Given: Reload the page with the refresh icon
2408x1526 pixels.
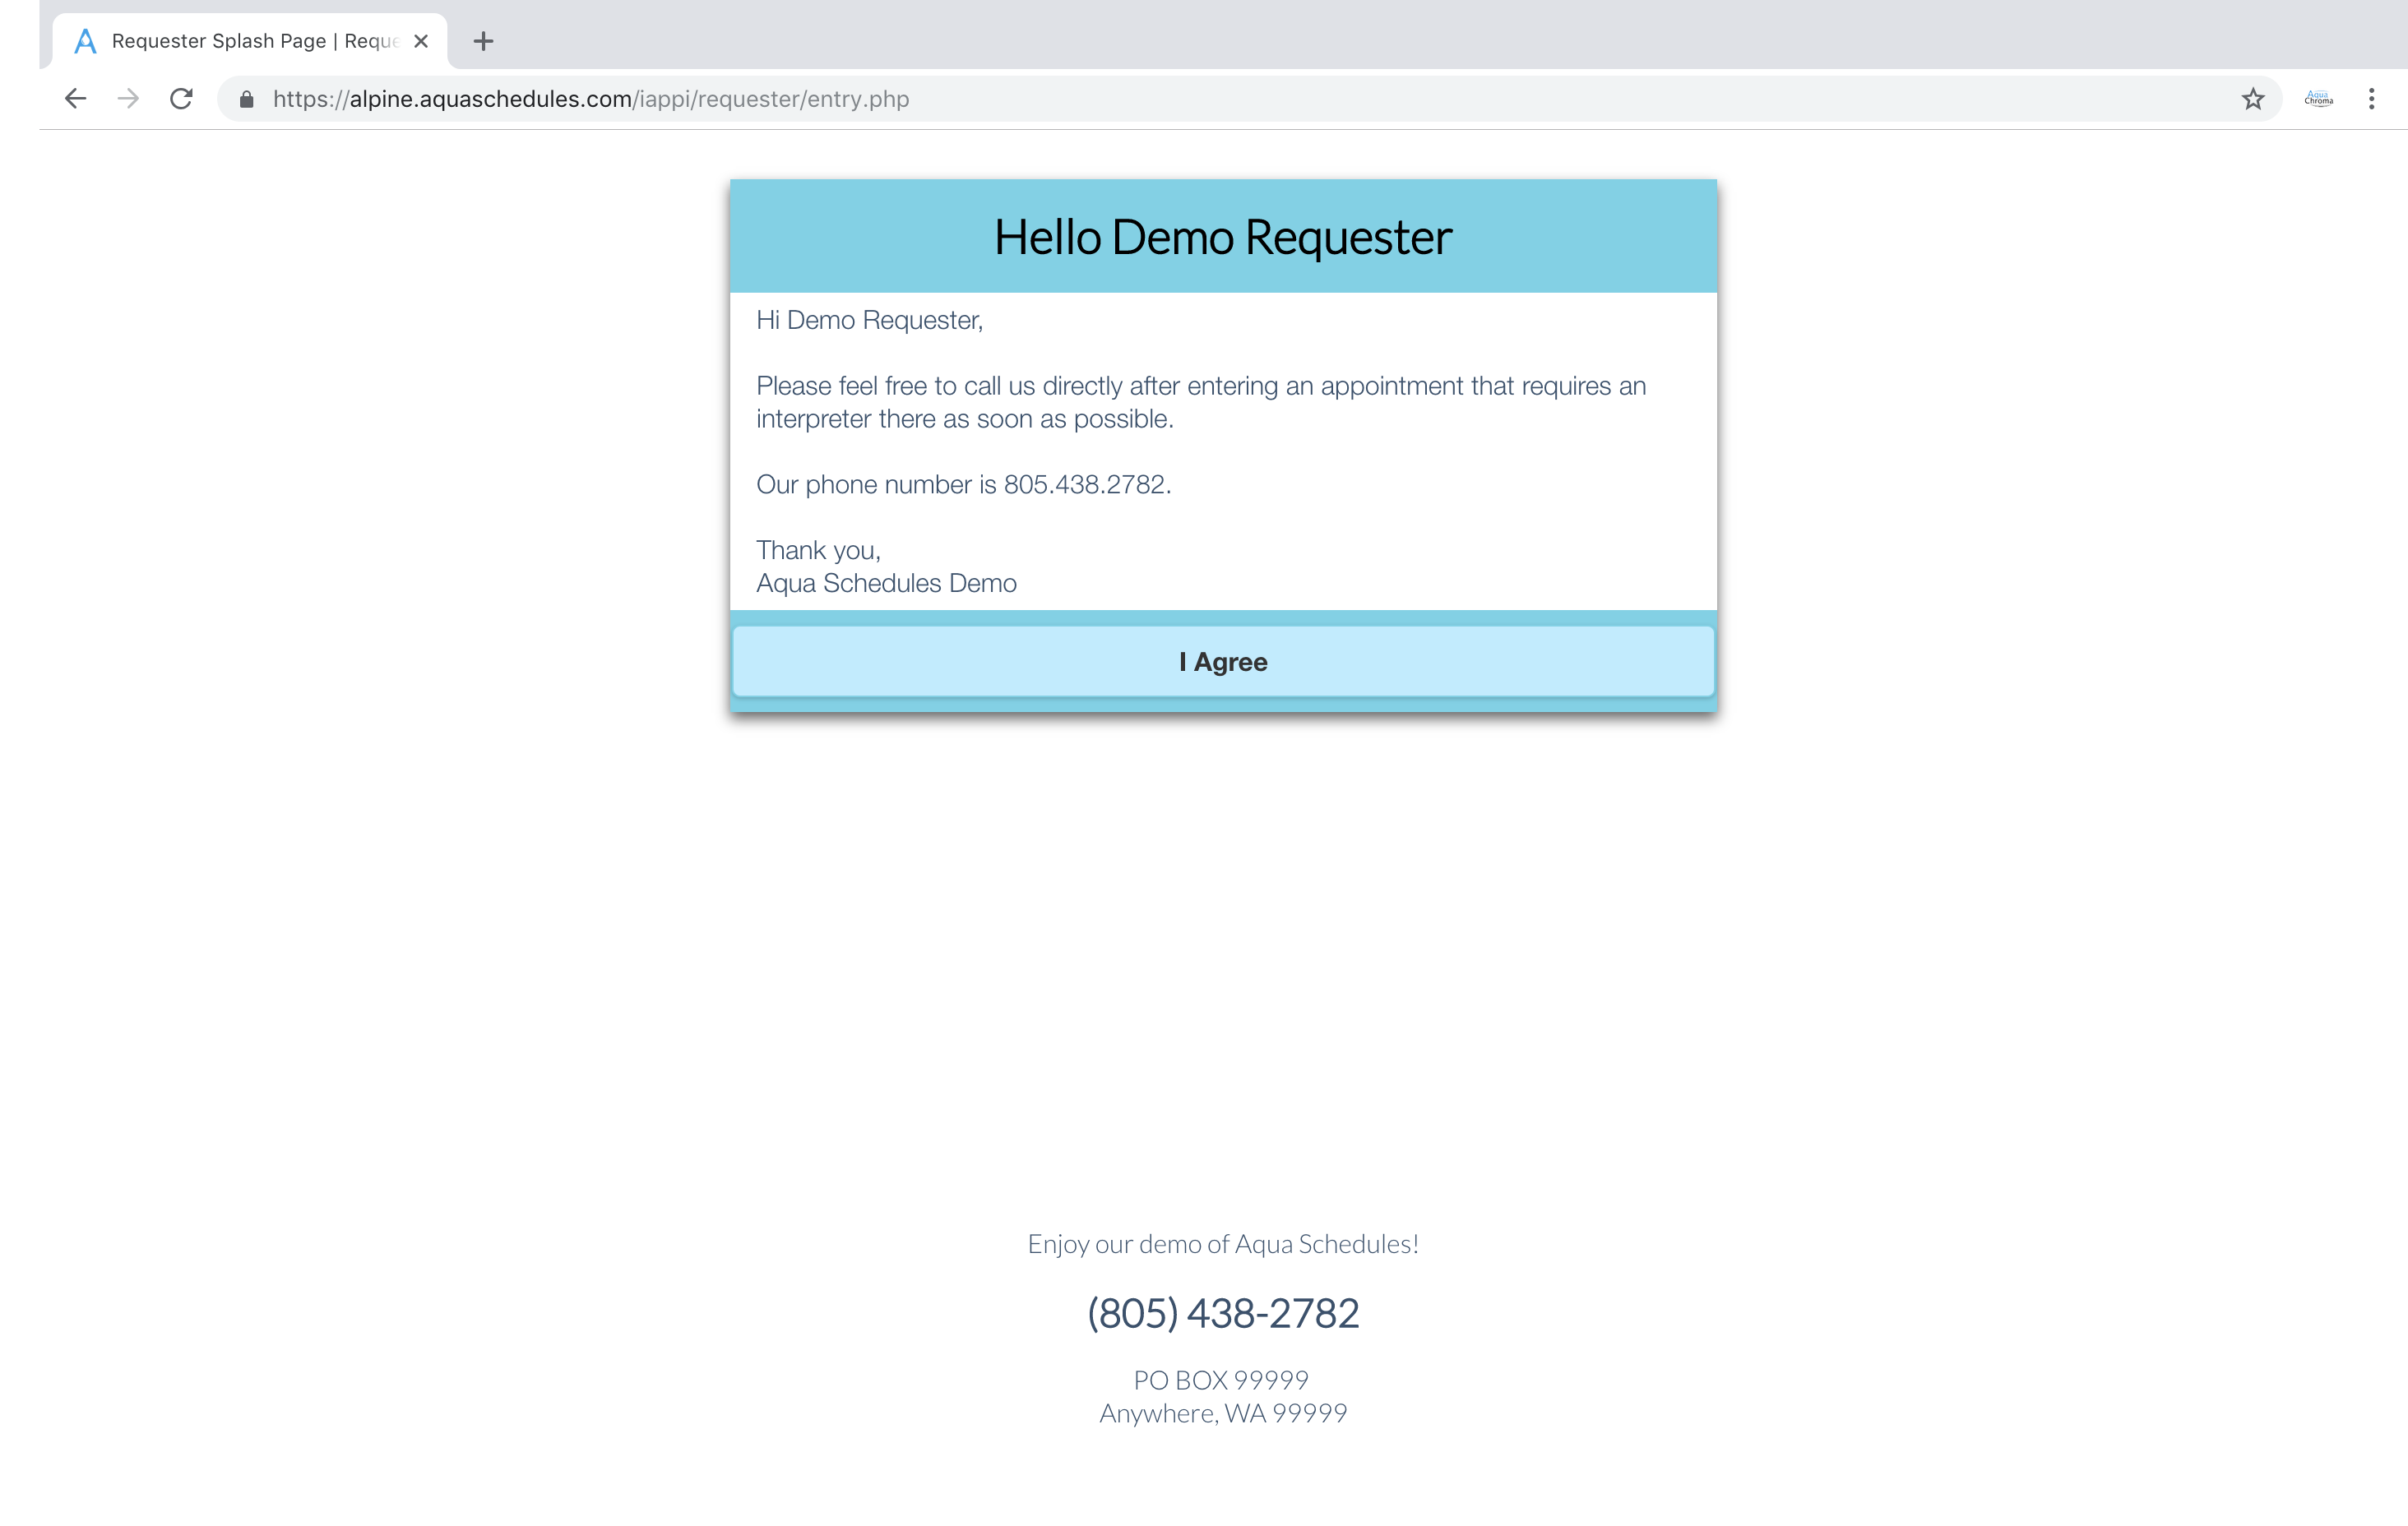Looking at the screenshot, I should point(181,98).
